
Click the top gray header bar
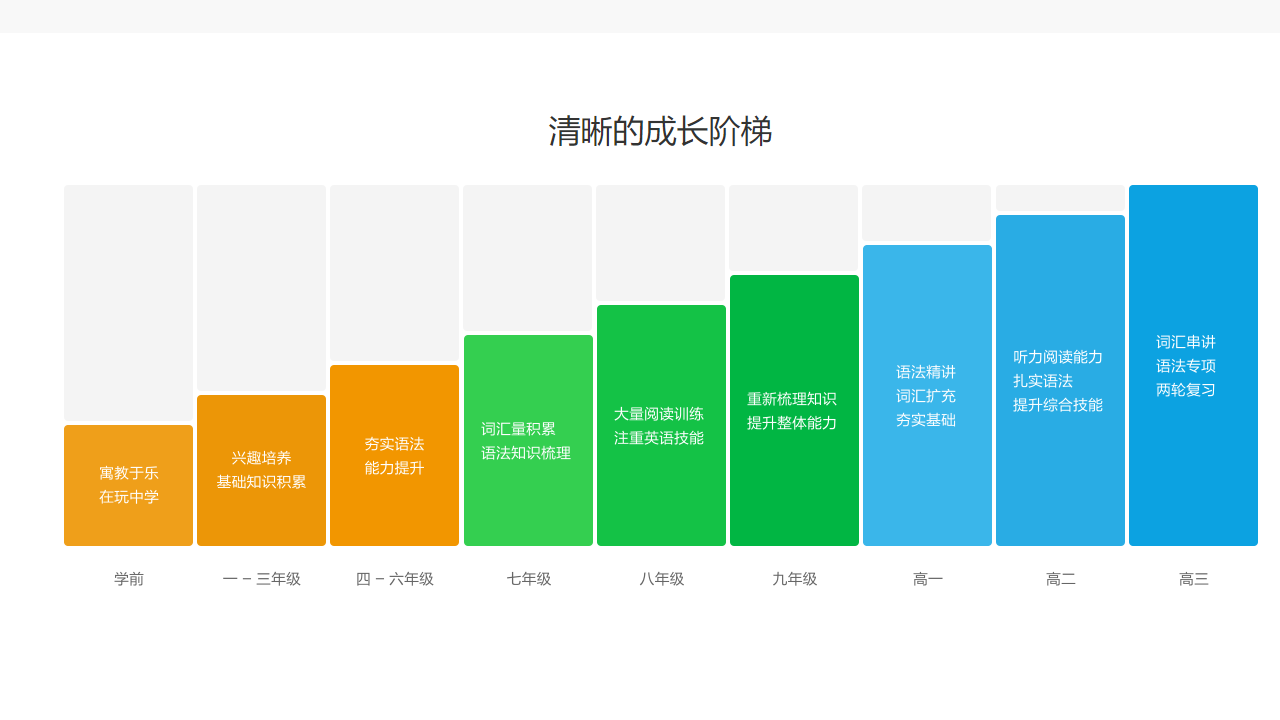pyautogui.click(x=640, y=17)
